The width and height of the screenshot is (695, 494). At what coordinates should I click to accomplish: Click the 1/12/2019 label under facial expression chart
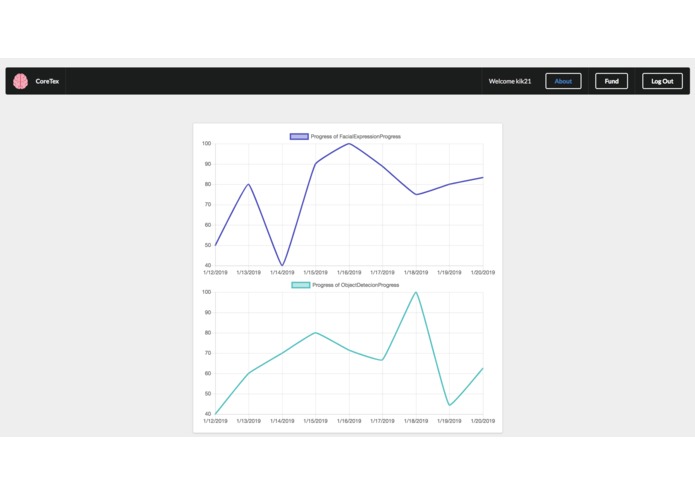[x=215, y=272]
